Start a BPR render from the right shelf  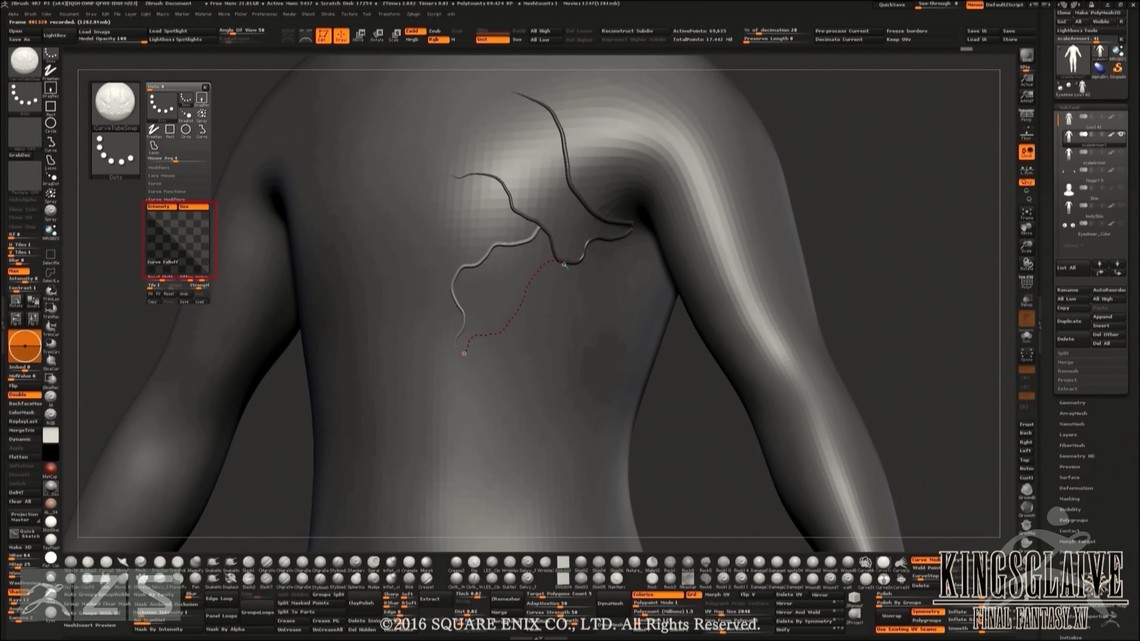tap(1027, 57)
